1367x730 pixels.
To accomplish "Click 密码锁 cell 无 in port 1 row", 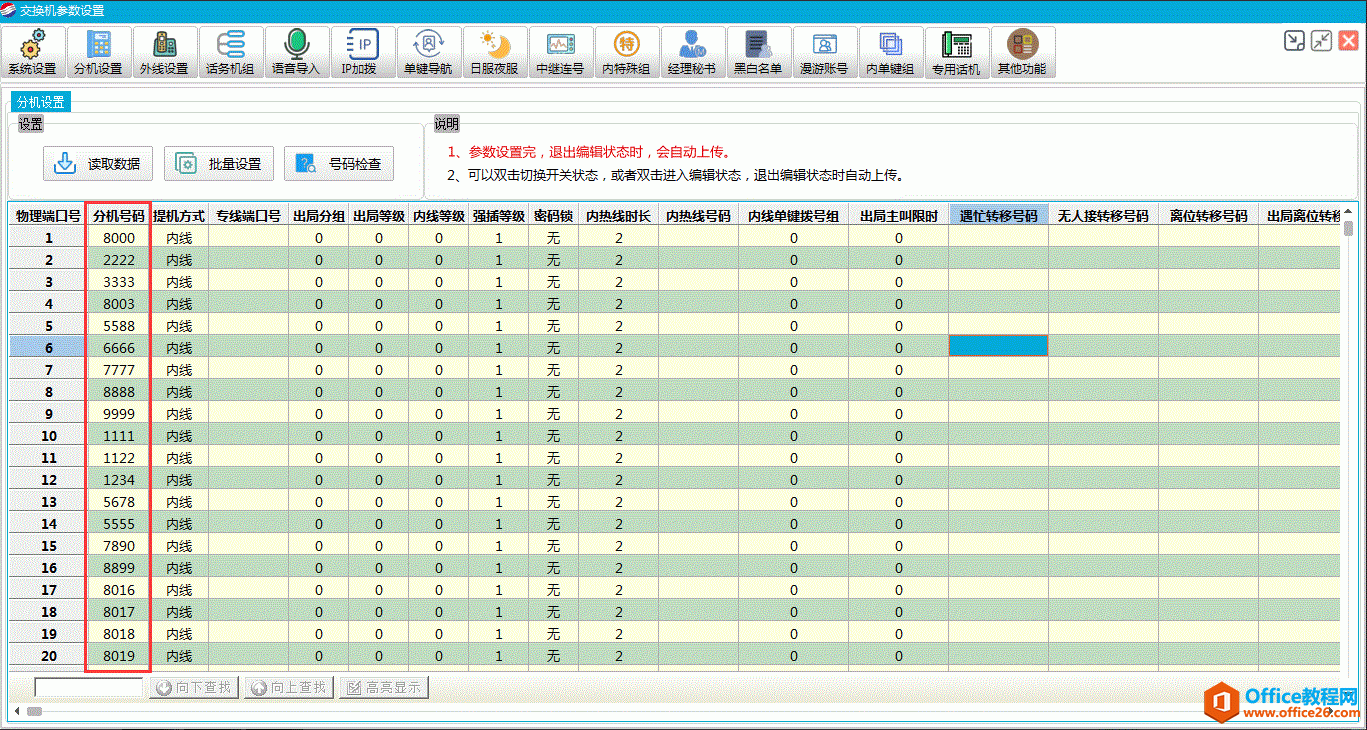I will pyautogui.click(x=553, y=238).
